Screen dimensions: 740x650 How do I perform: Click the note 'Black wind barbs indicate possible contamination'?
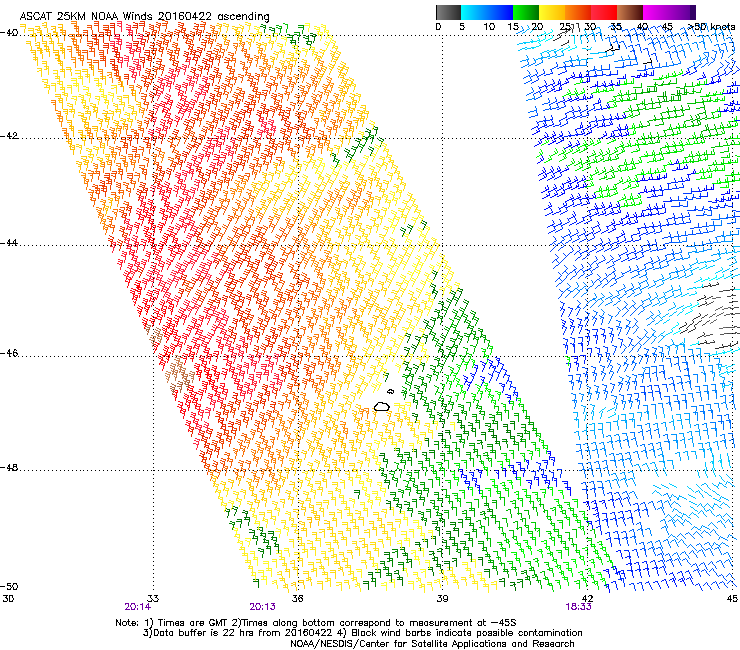467,633
